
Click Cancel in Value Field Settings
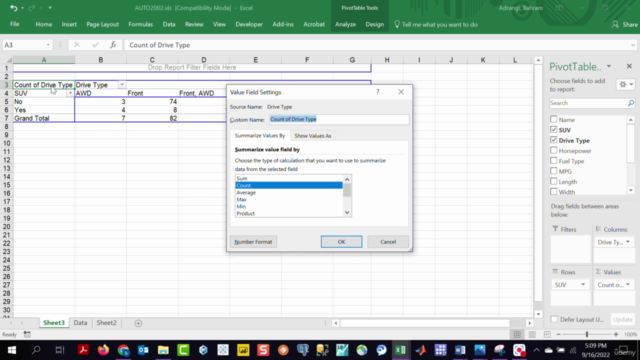click(388, 242)
